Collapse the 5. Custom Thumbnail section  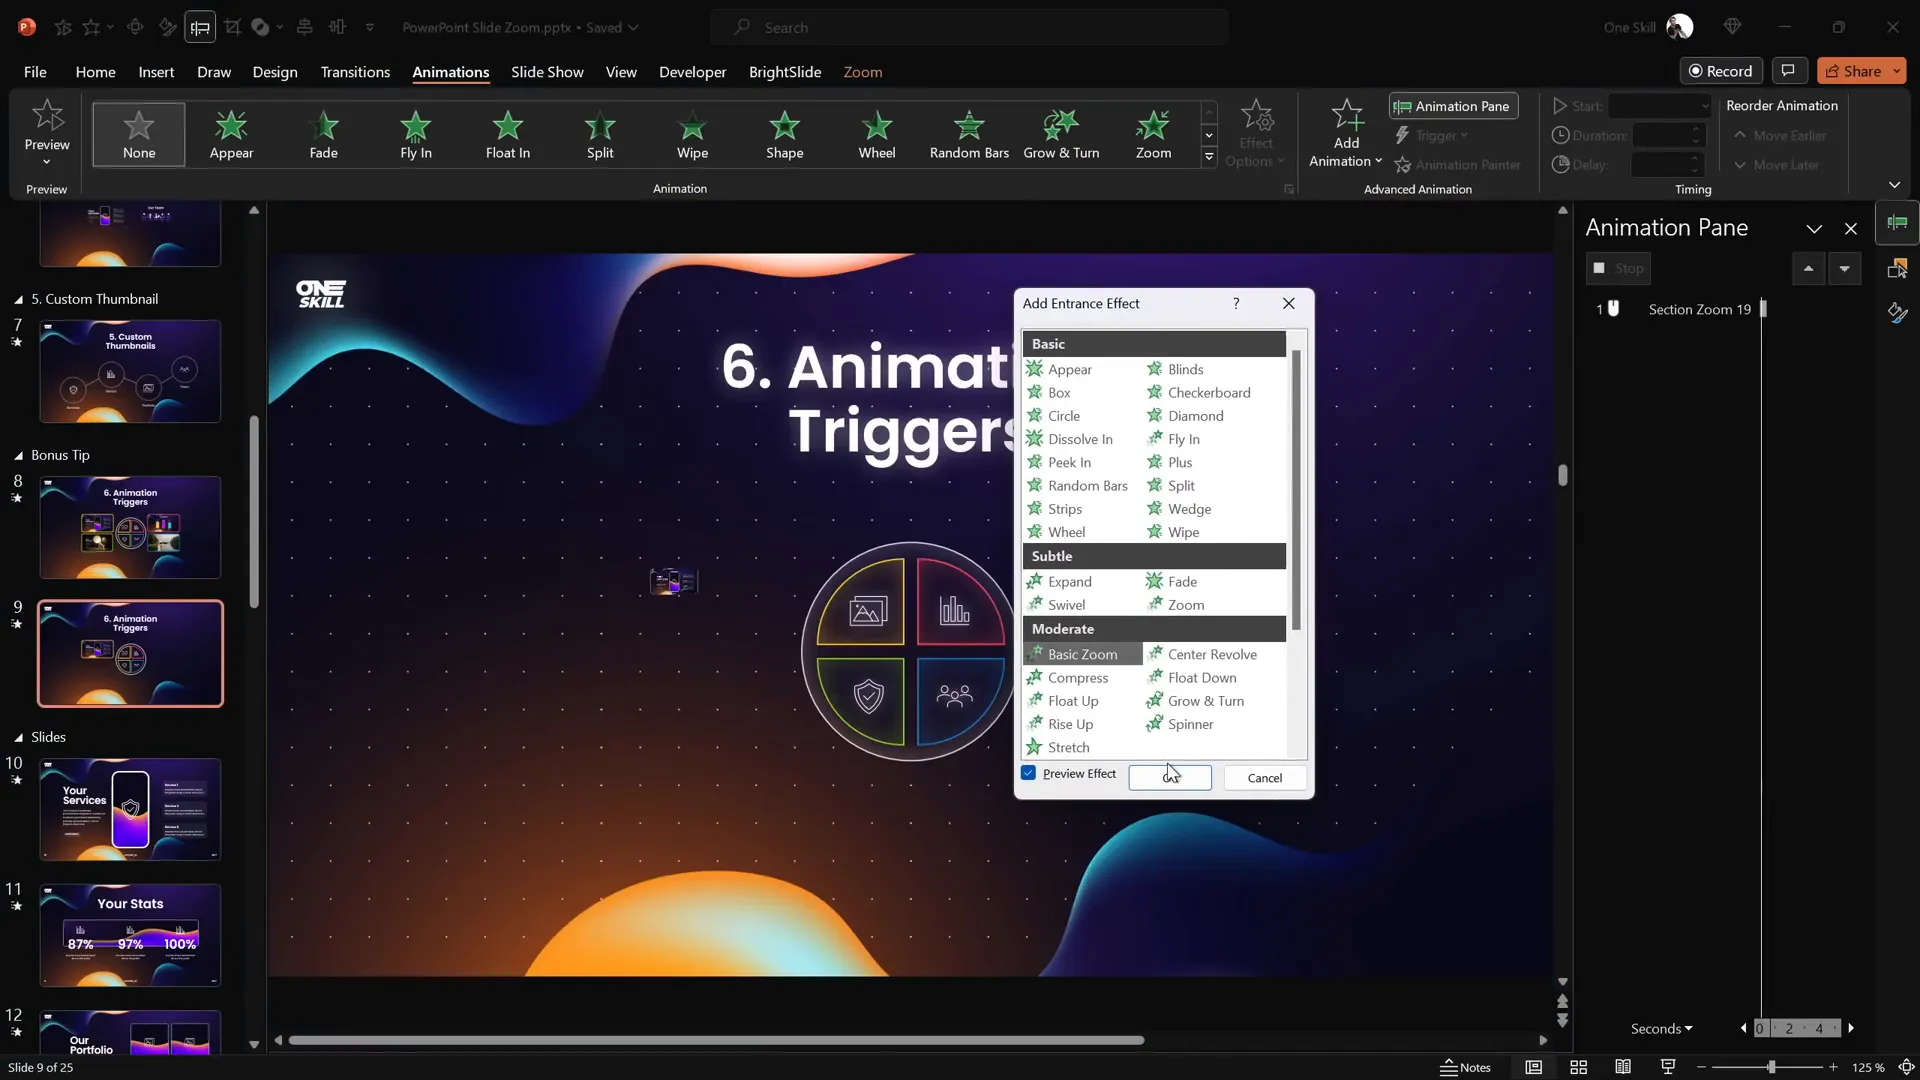click(18, 299)
